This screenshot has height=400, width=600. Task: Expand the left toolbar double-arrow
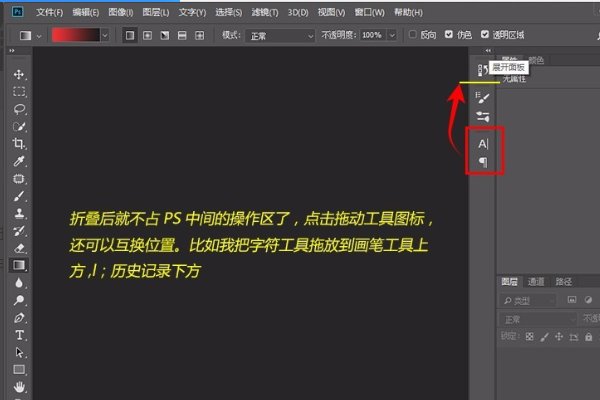point(12,51)
